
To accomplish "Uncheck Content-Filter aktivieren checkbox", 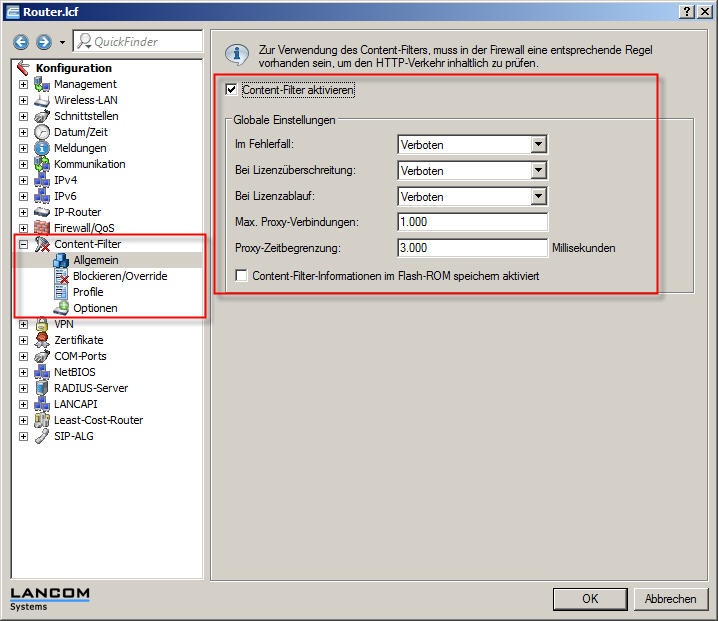I will [x=232, y=90].
